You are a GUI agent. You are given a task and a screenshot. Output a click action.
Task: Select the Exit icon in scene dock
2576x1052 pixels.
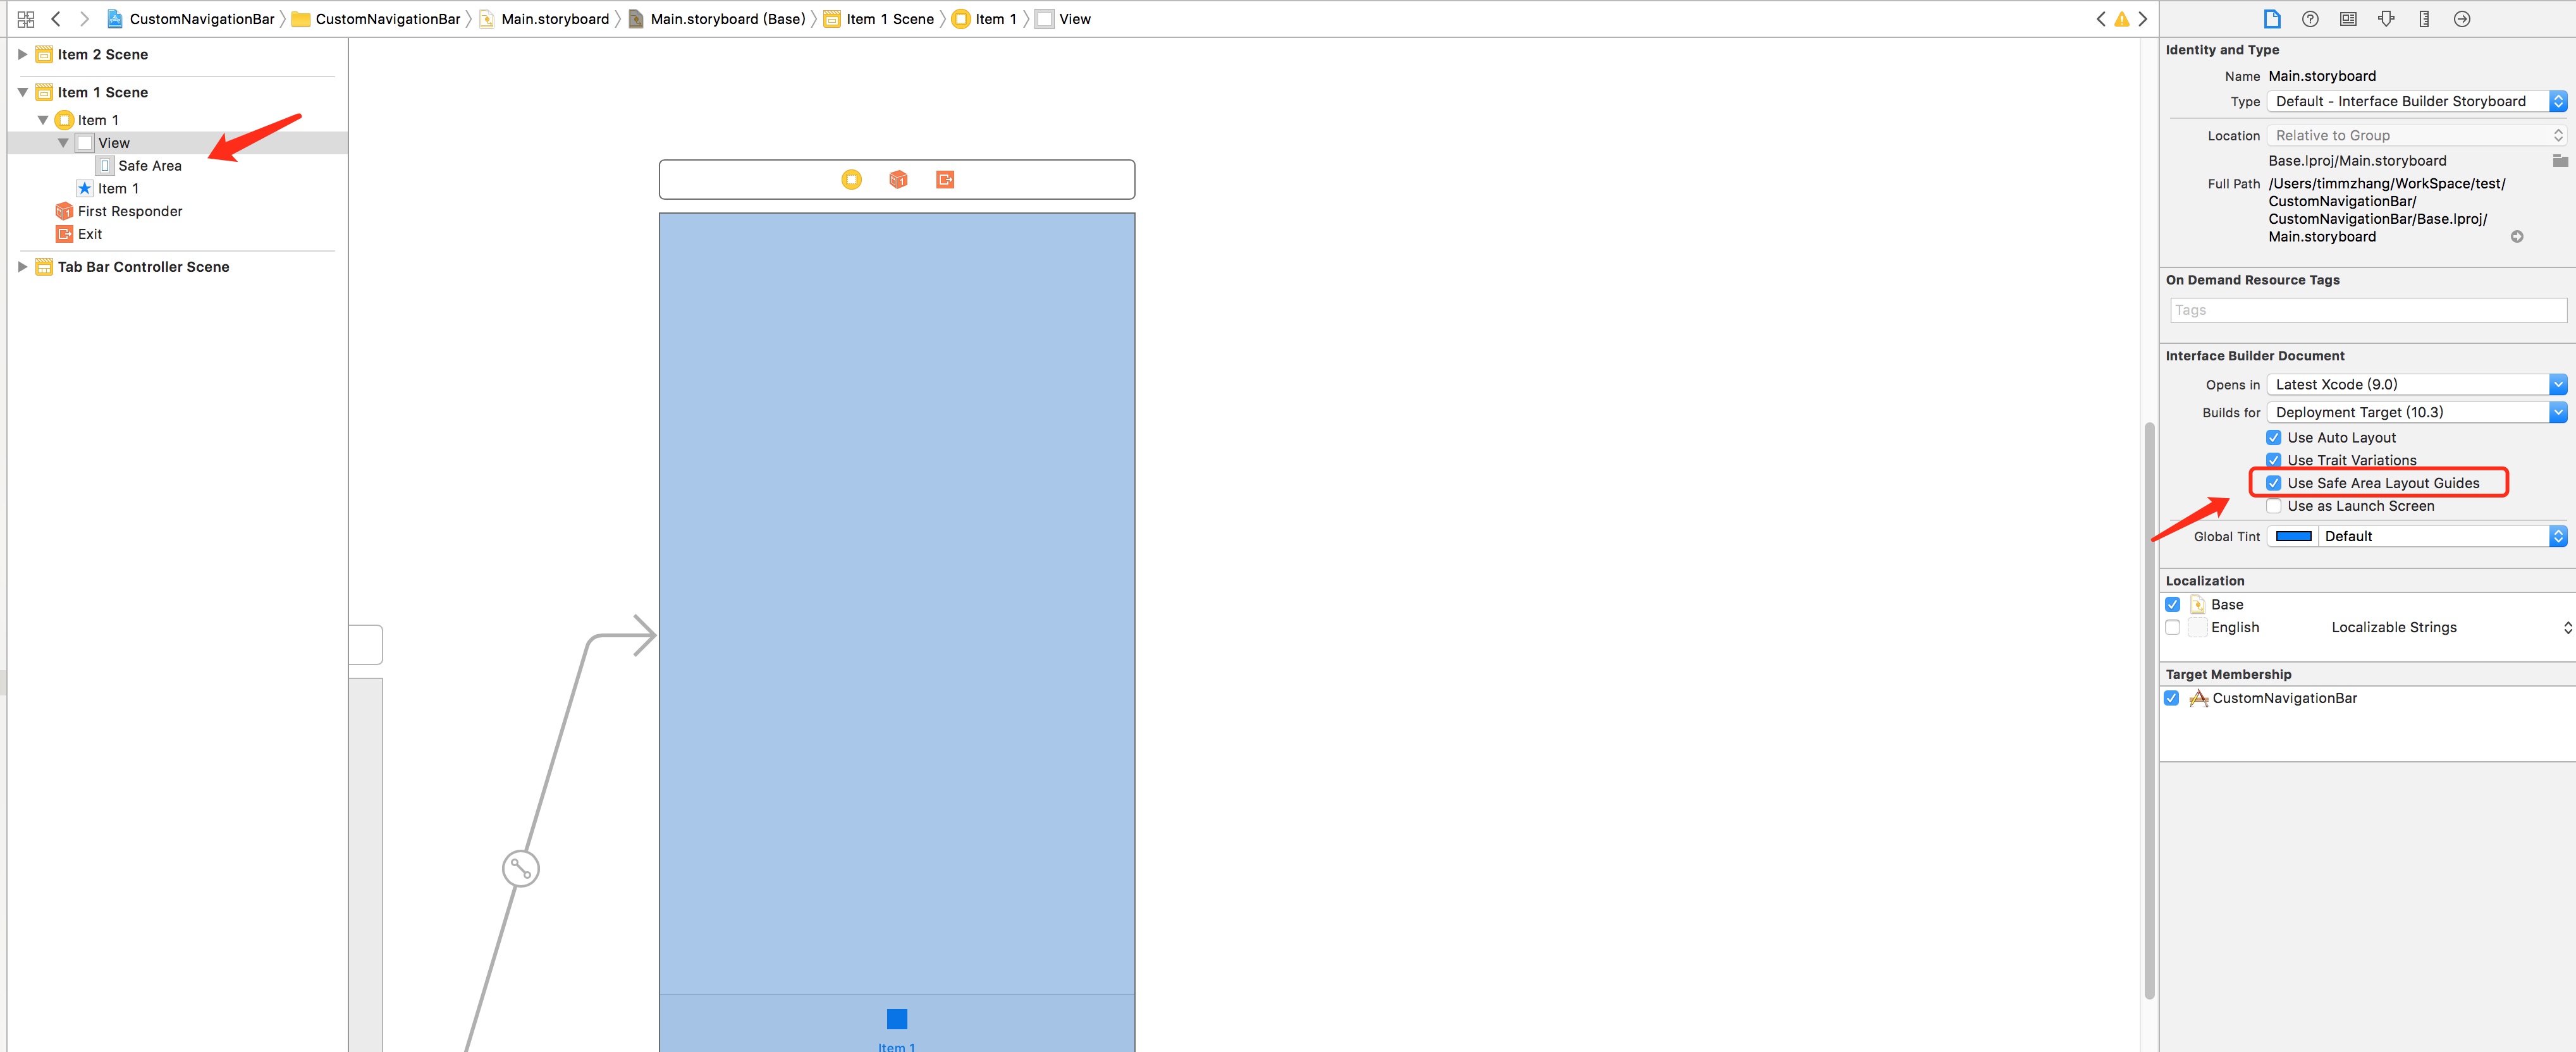point(945,179)
